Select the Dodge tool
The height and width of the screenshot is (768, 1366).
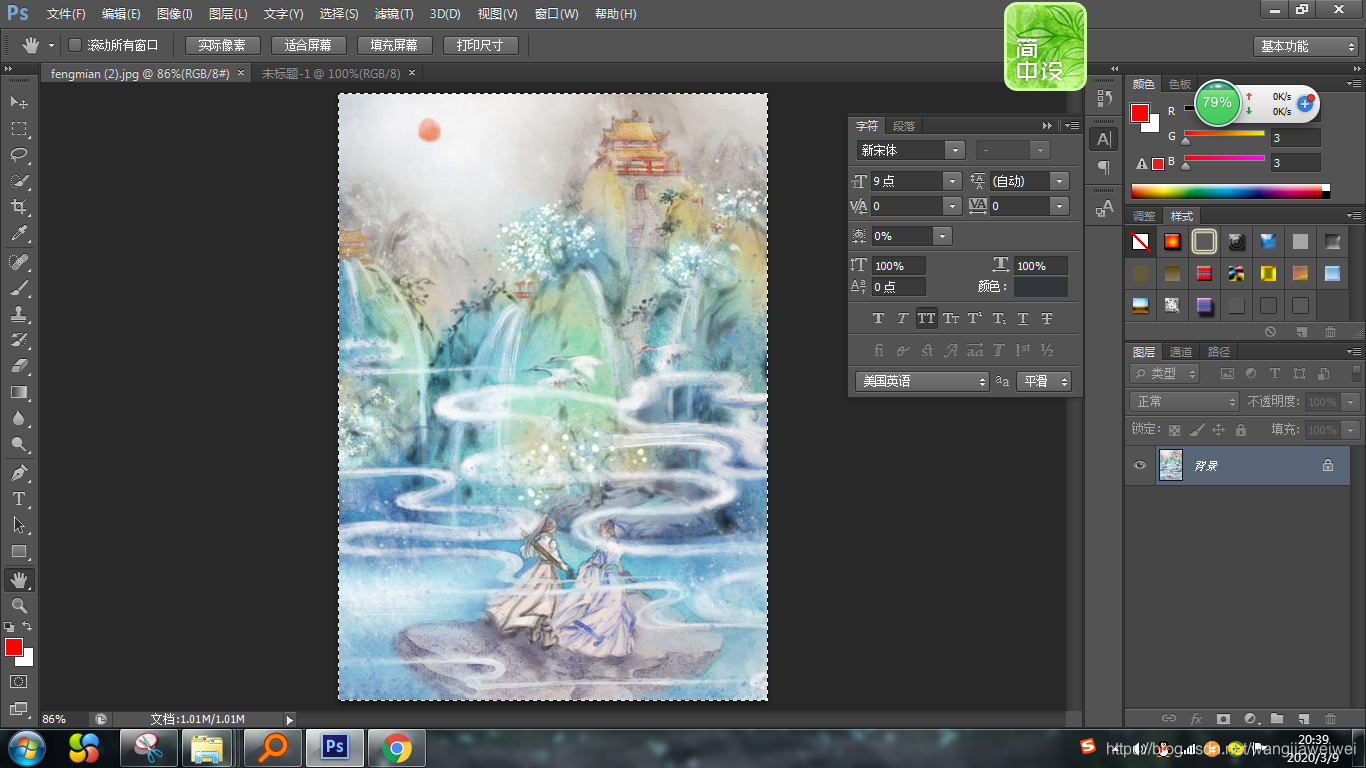pyautogui.click(x=19, y=445)
